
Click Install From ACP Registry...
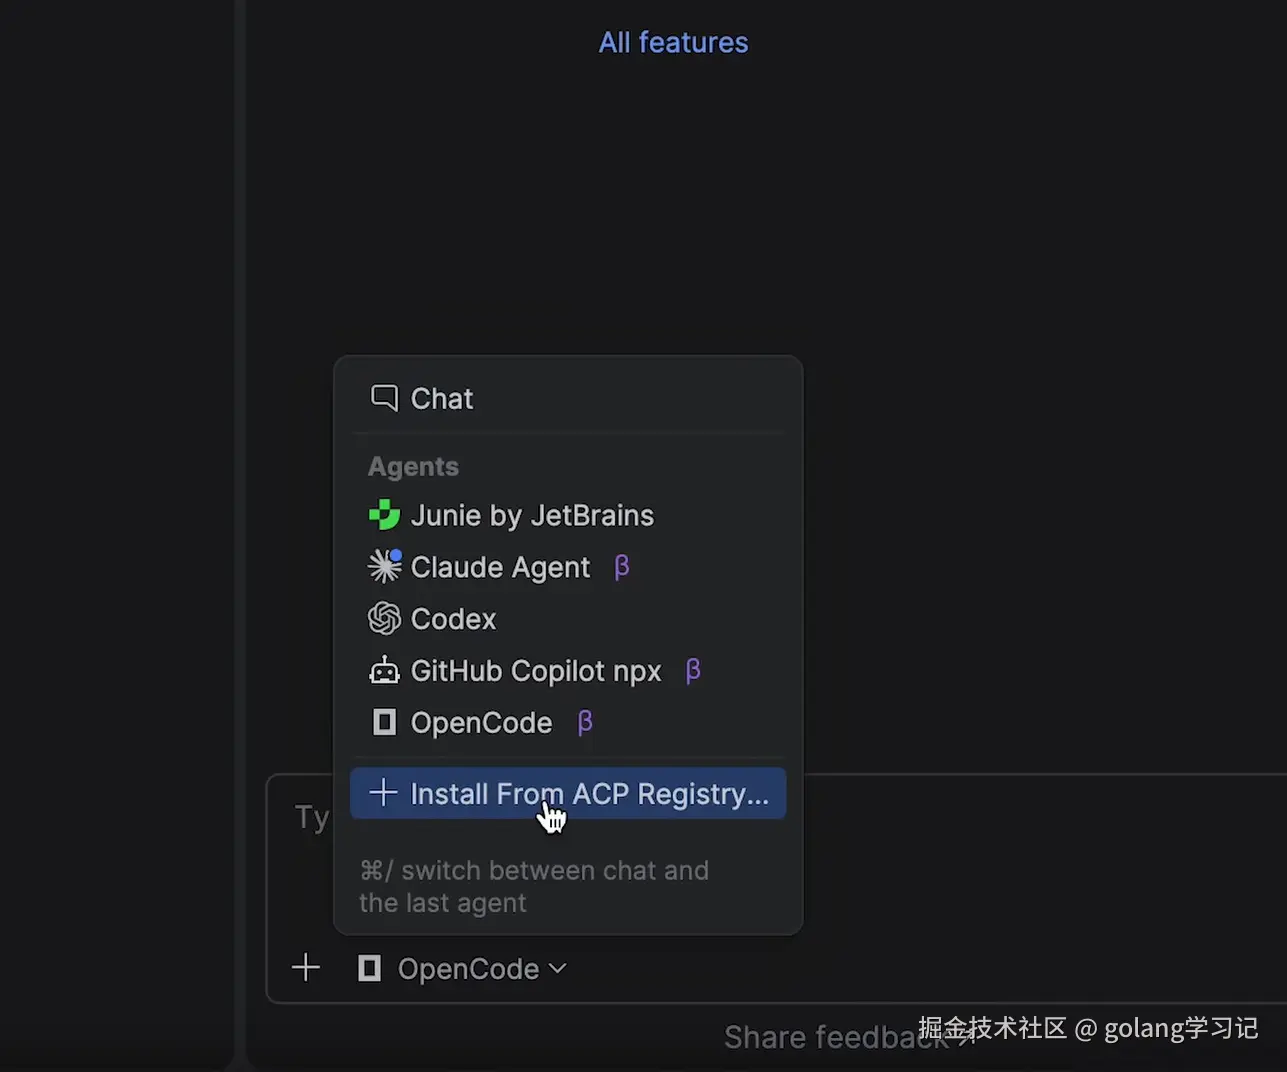[x=589, y=794]
